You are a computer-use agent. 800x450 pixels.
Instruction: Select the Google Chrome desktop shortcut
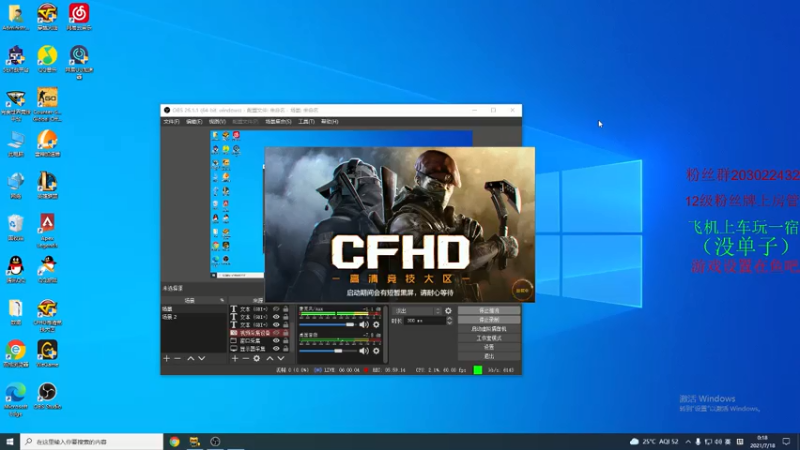pos(16,354)
